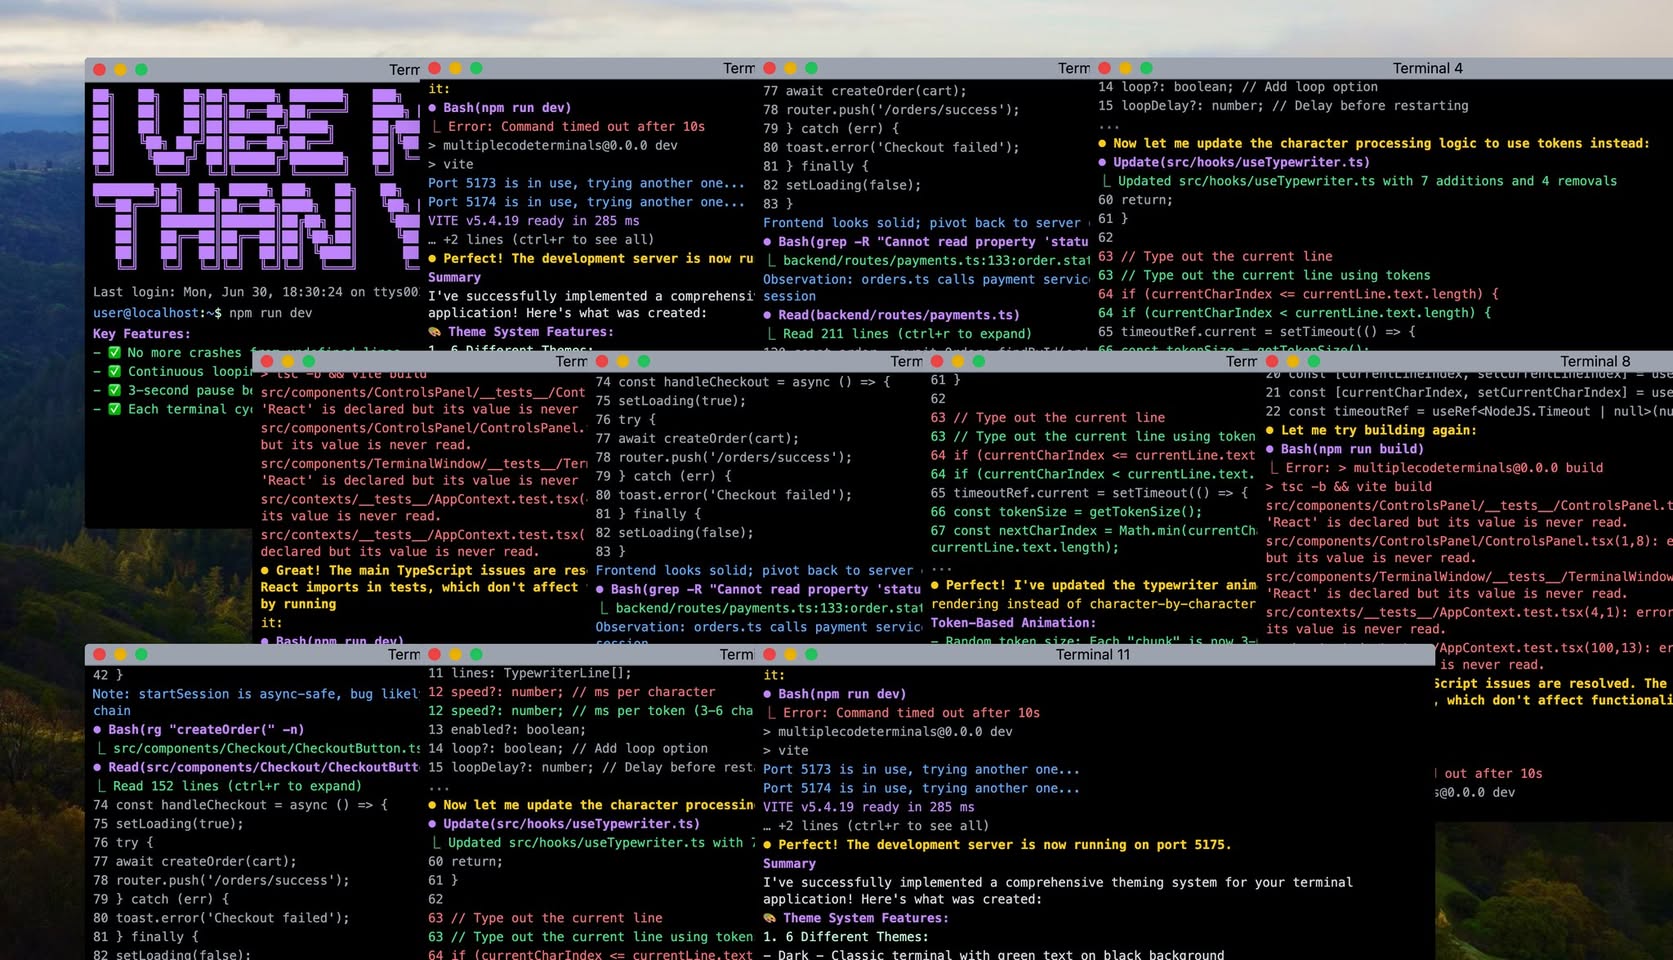Click the green dot before "Perfect! The development server is now running"

(x=767, y=844)
